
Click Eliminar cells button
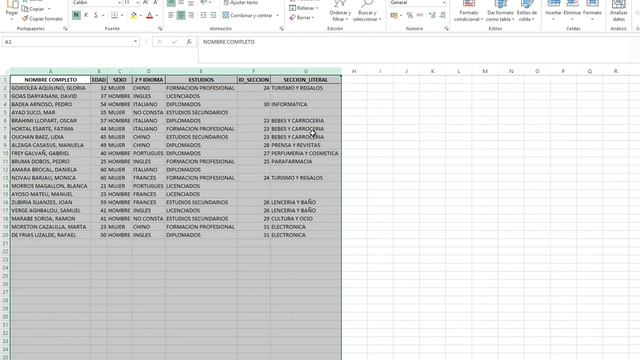[x=572, y=11]
